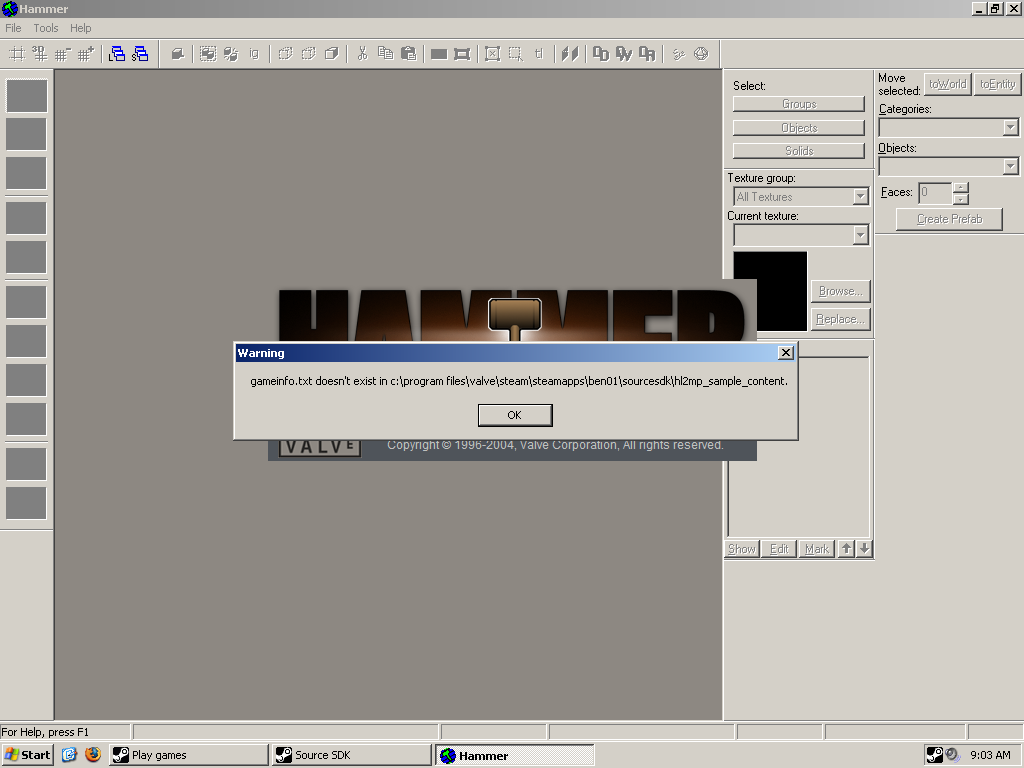Open the Help menu
The height and width of the screenshot is (768, 1024).
coord(80,28)
